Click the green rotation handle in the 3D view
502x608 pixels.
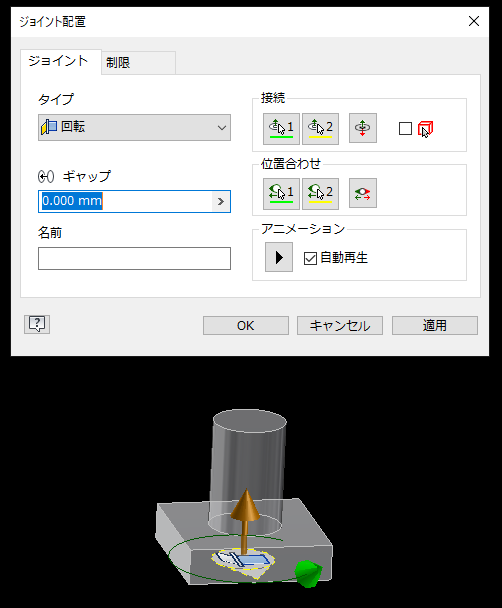click(308, 573)
